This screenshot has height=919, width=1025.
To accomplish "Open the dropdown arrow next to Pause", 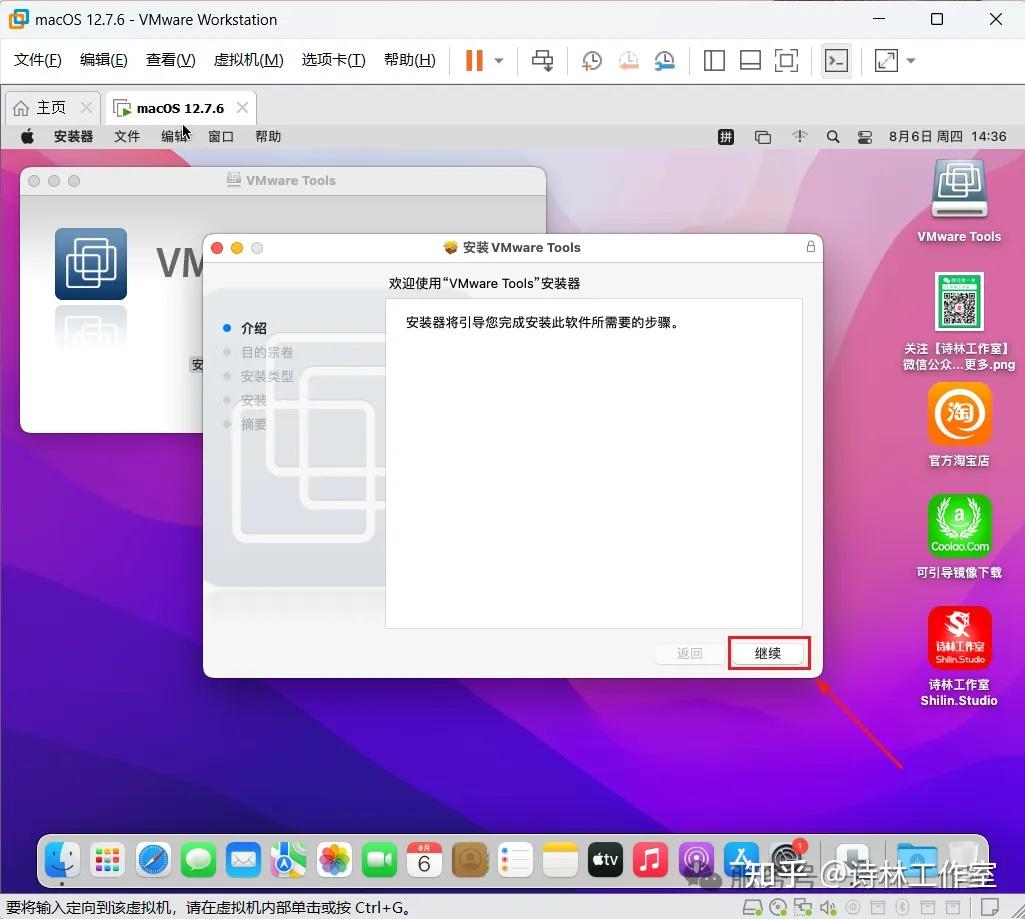I will [499, 61].
